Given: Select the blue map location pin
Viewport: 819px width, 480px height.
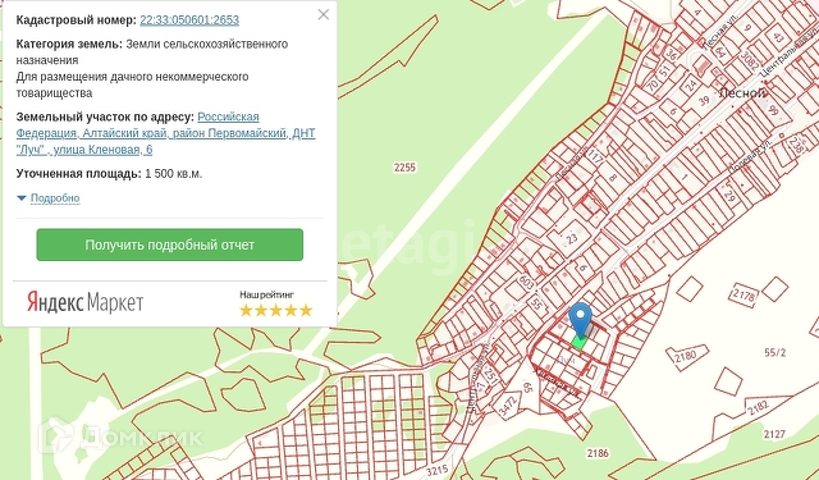Looking at the screenshot, I should 580,320.
